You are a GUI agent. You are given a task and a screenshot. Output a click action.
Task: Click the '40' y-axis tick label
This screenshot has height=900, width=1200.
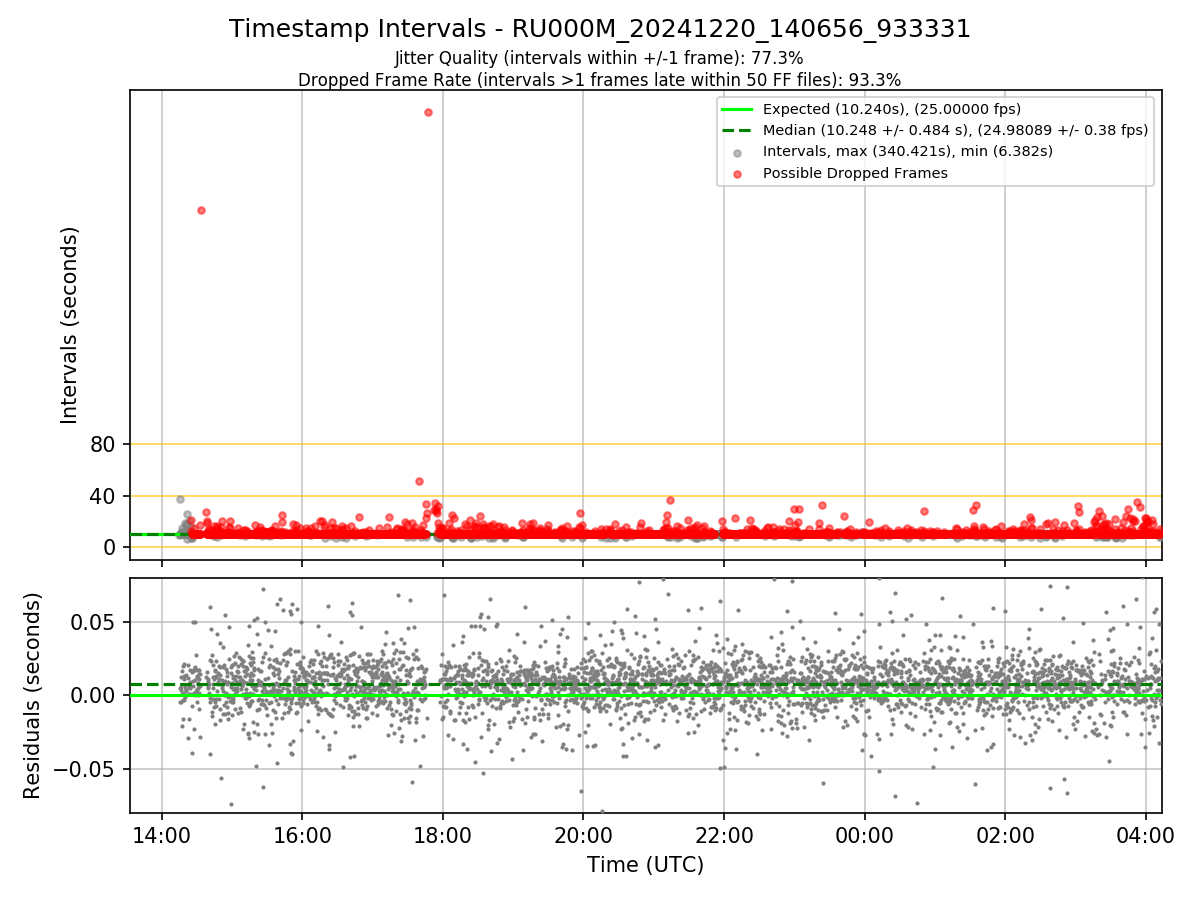click(104, 496)
